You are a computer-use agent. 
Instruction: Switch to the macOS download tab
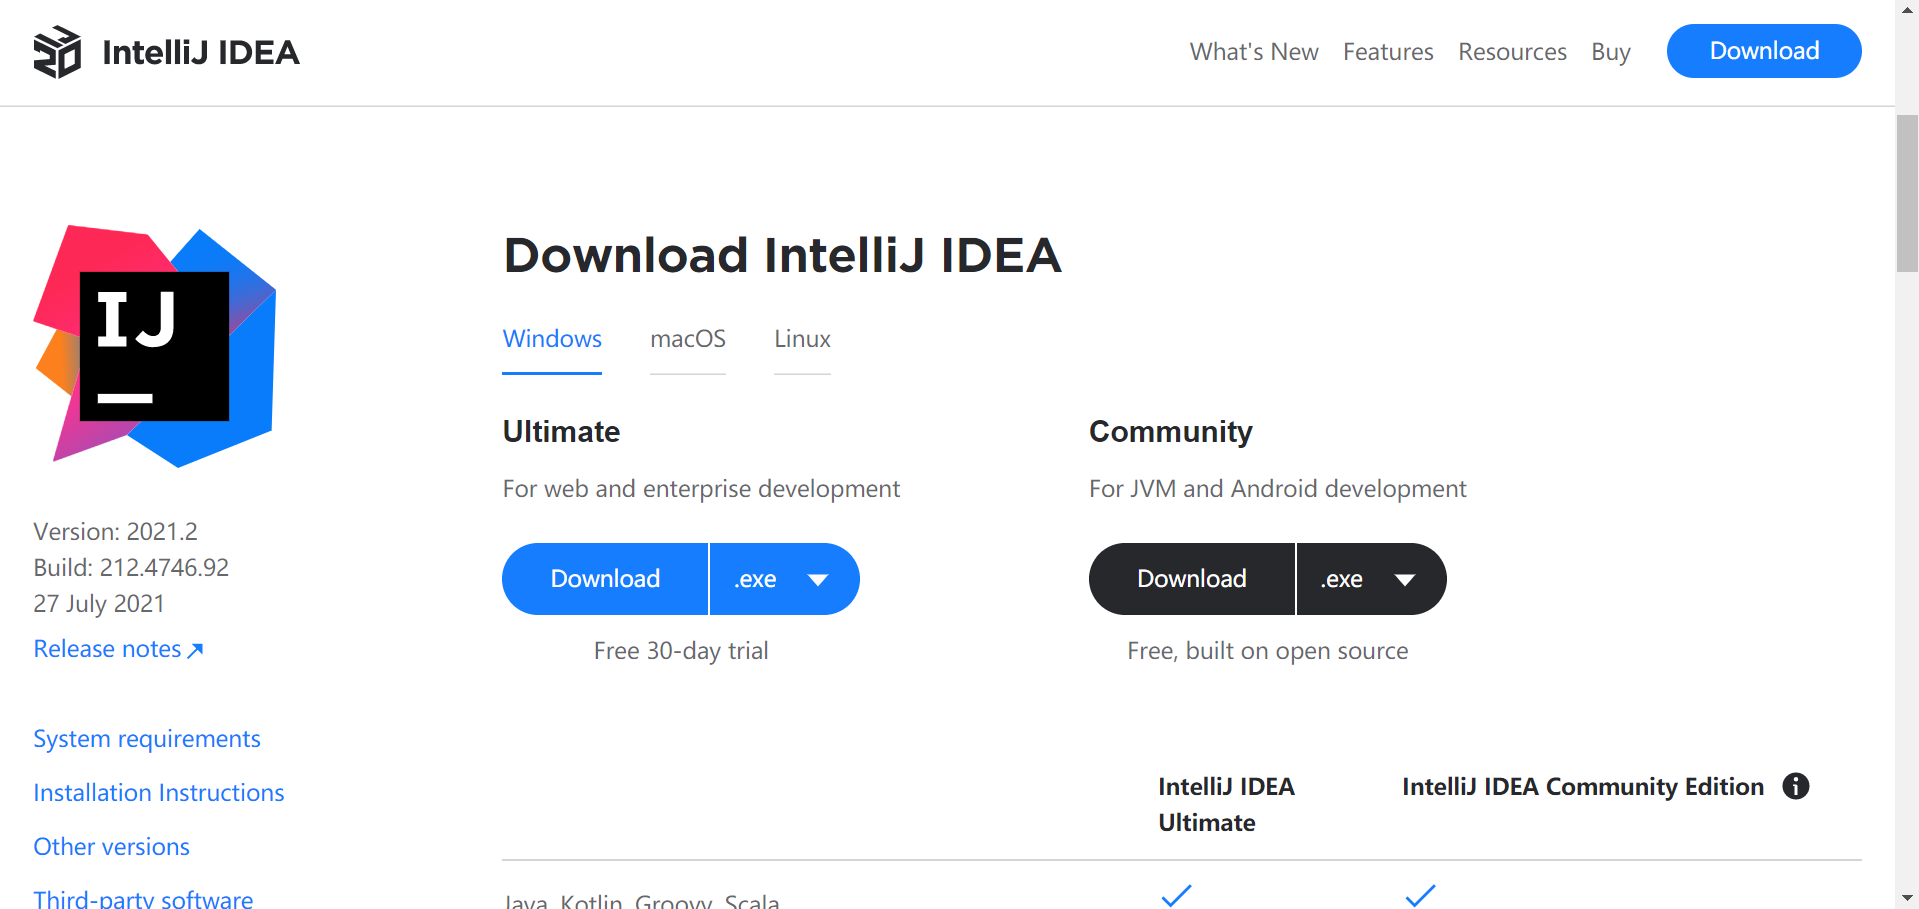(x=688, y=339)
